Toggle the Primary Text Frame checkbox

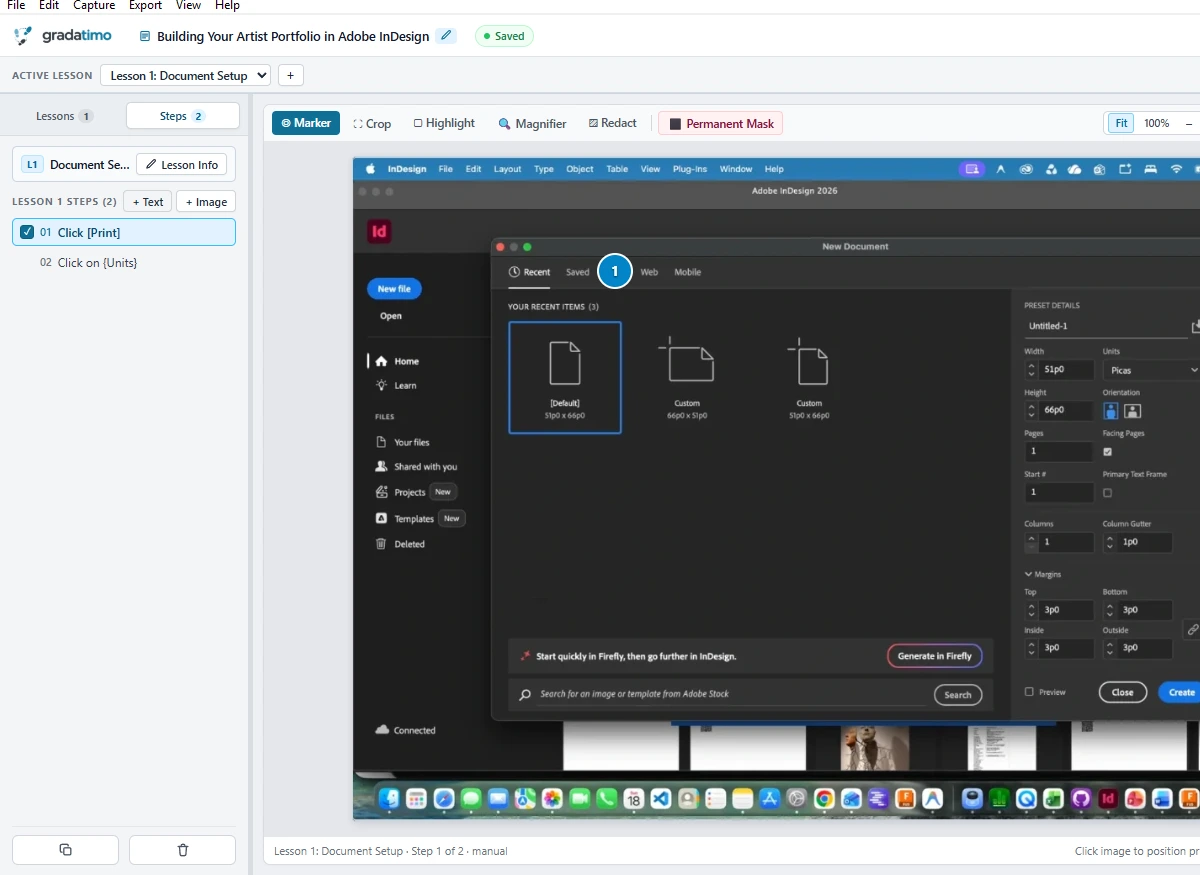(1107, 493)
